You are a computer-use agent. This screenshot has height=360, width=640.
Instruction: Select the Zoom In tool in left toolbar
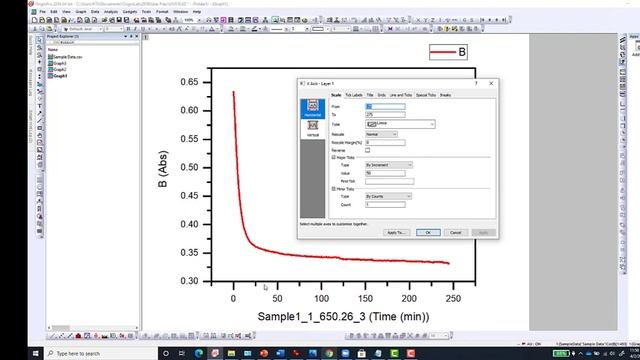click(x=39, y=47)
